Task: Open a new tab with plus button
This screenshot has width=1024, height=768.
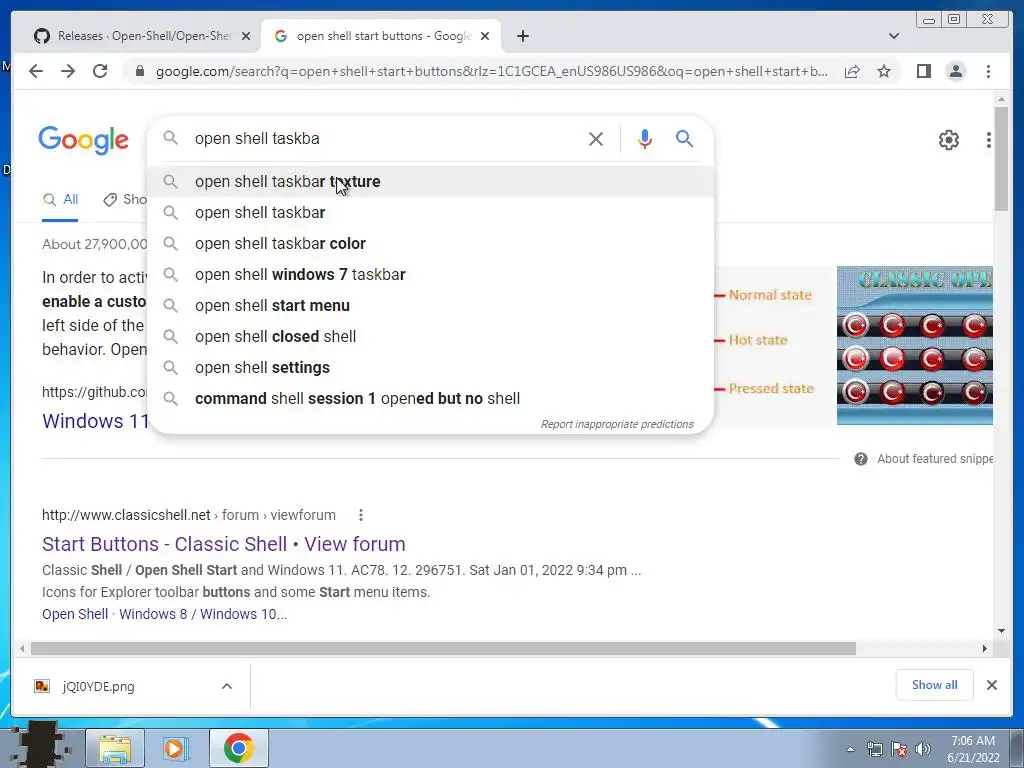Action: [522, 36]
